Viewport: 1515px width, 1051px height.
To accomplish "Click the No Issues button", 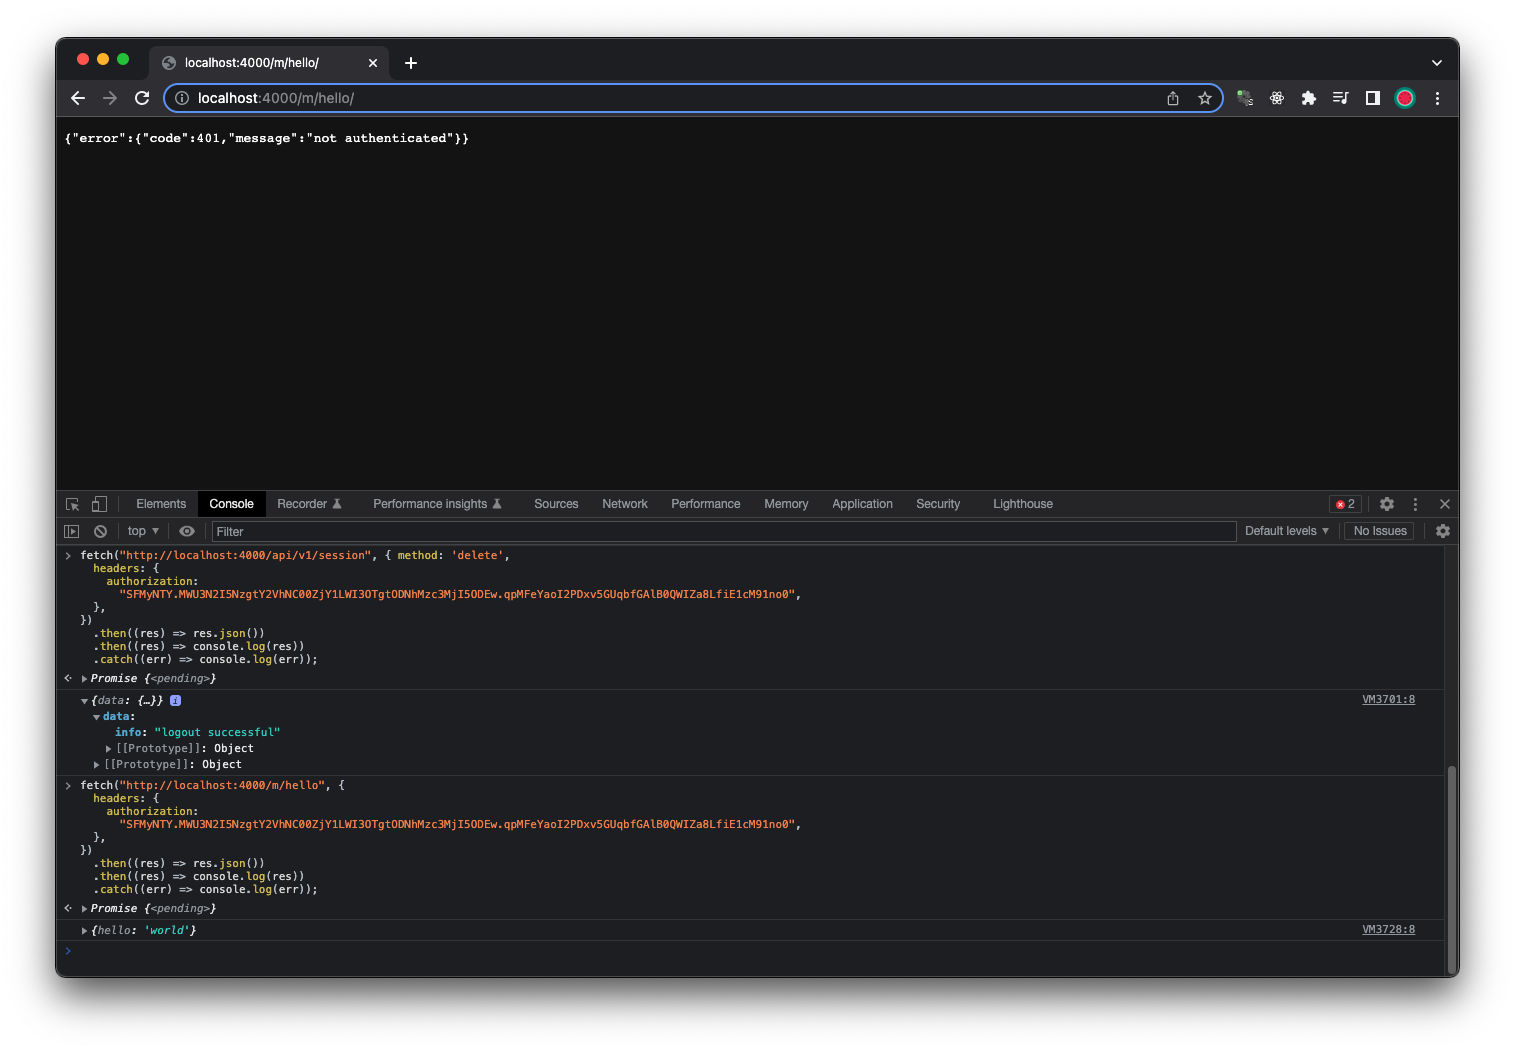I will [x=1379, y=530].
